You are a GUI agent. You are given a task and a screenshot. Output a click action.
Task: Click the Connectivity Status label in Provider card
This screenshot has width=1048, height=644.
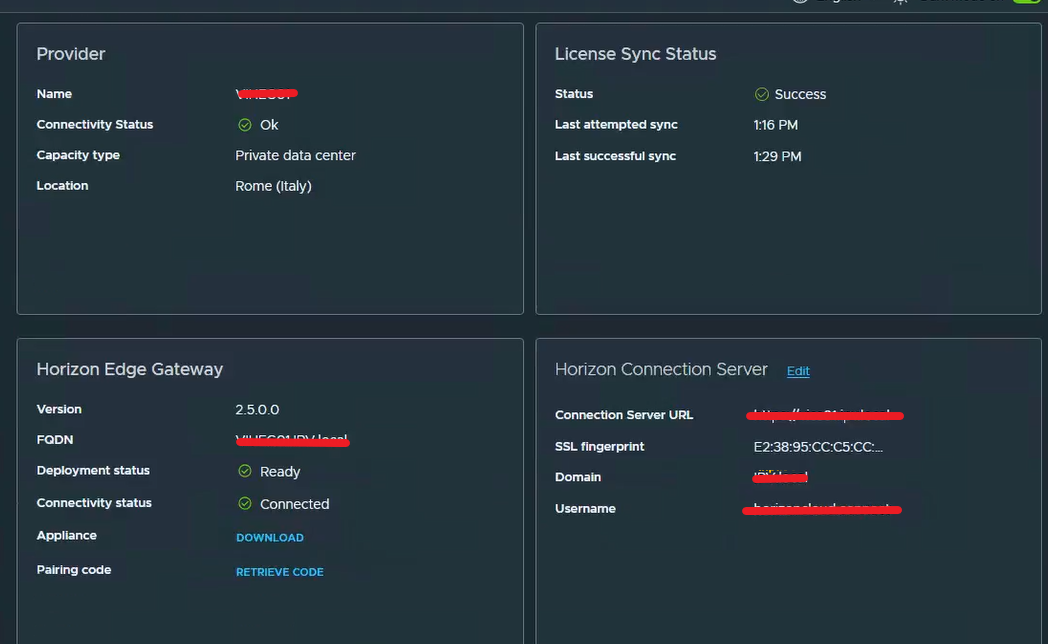[95, 125]
